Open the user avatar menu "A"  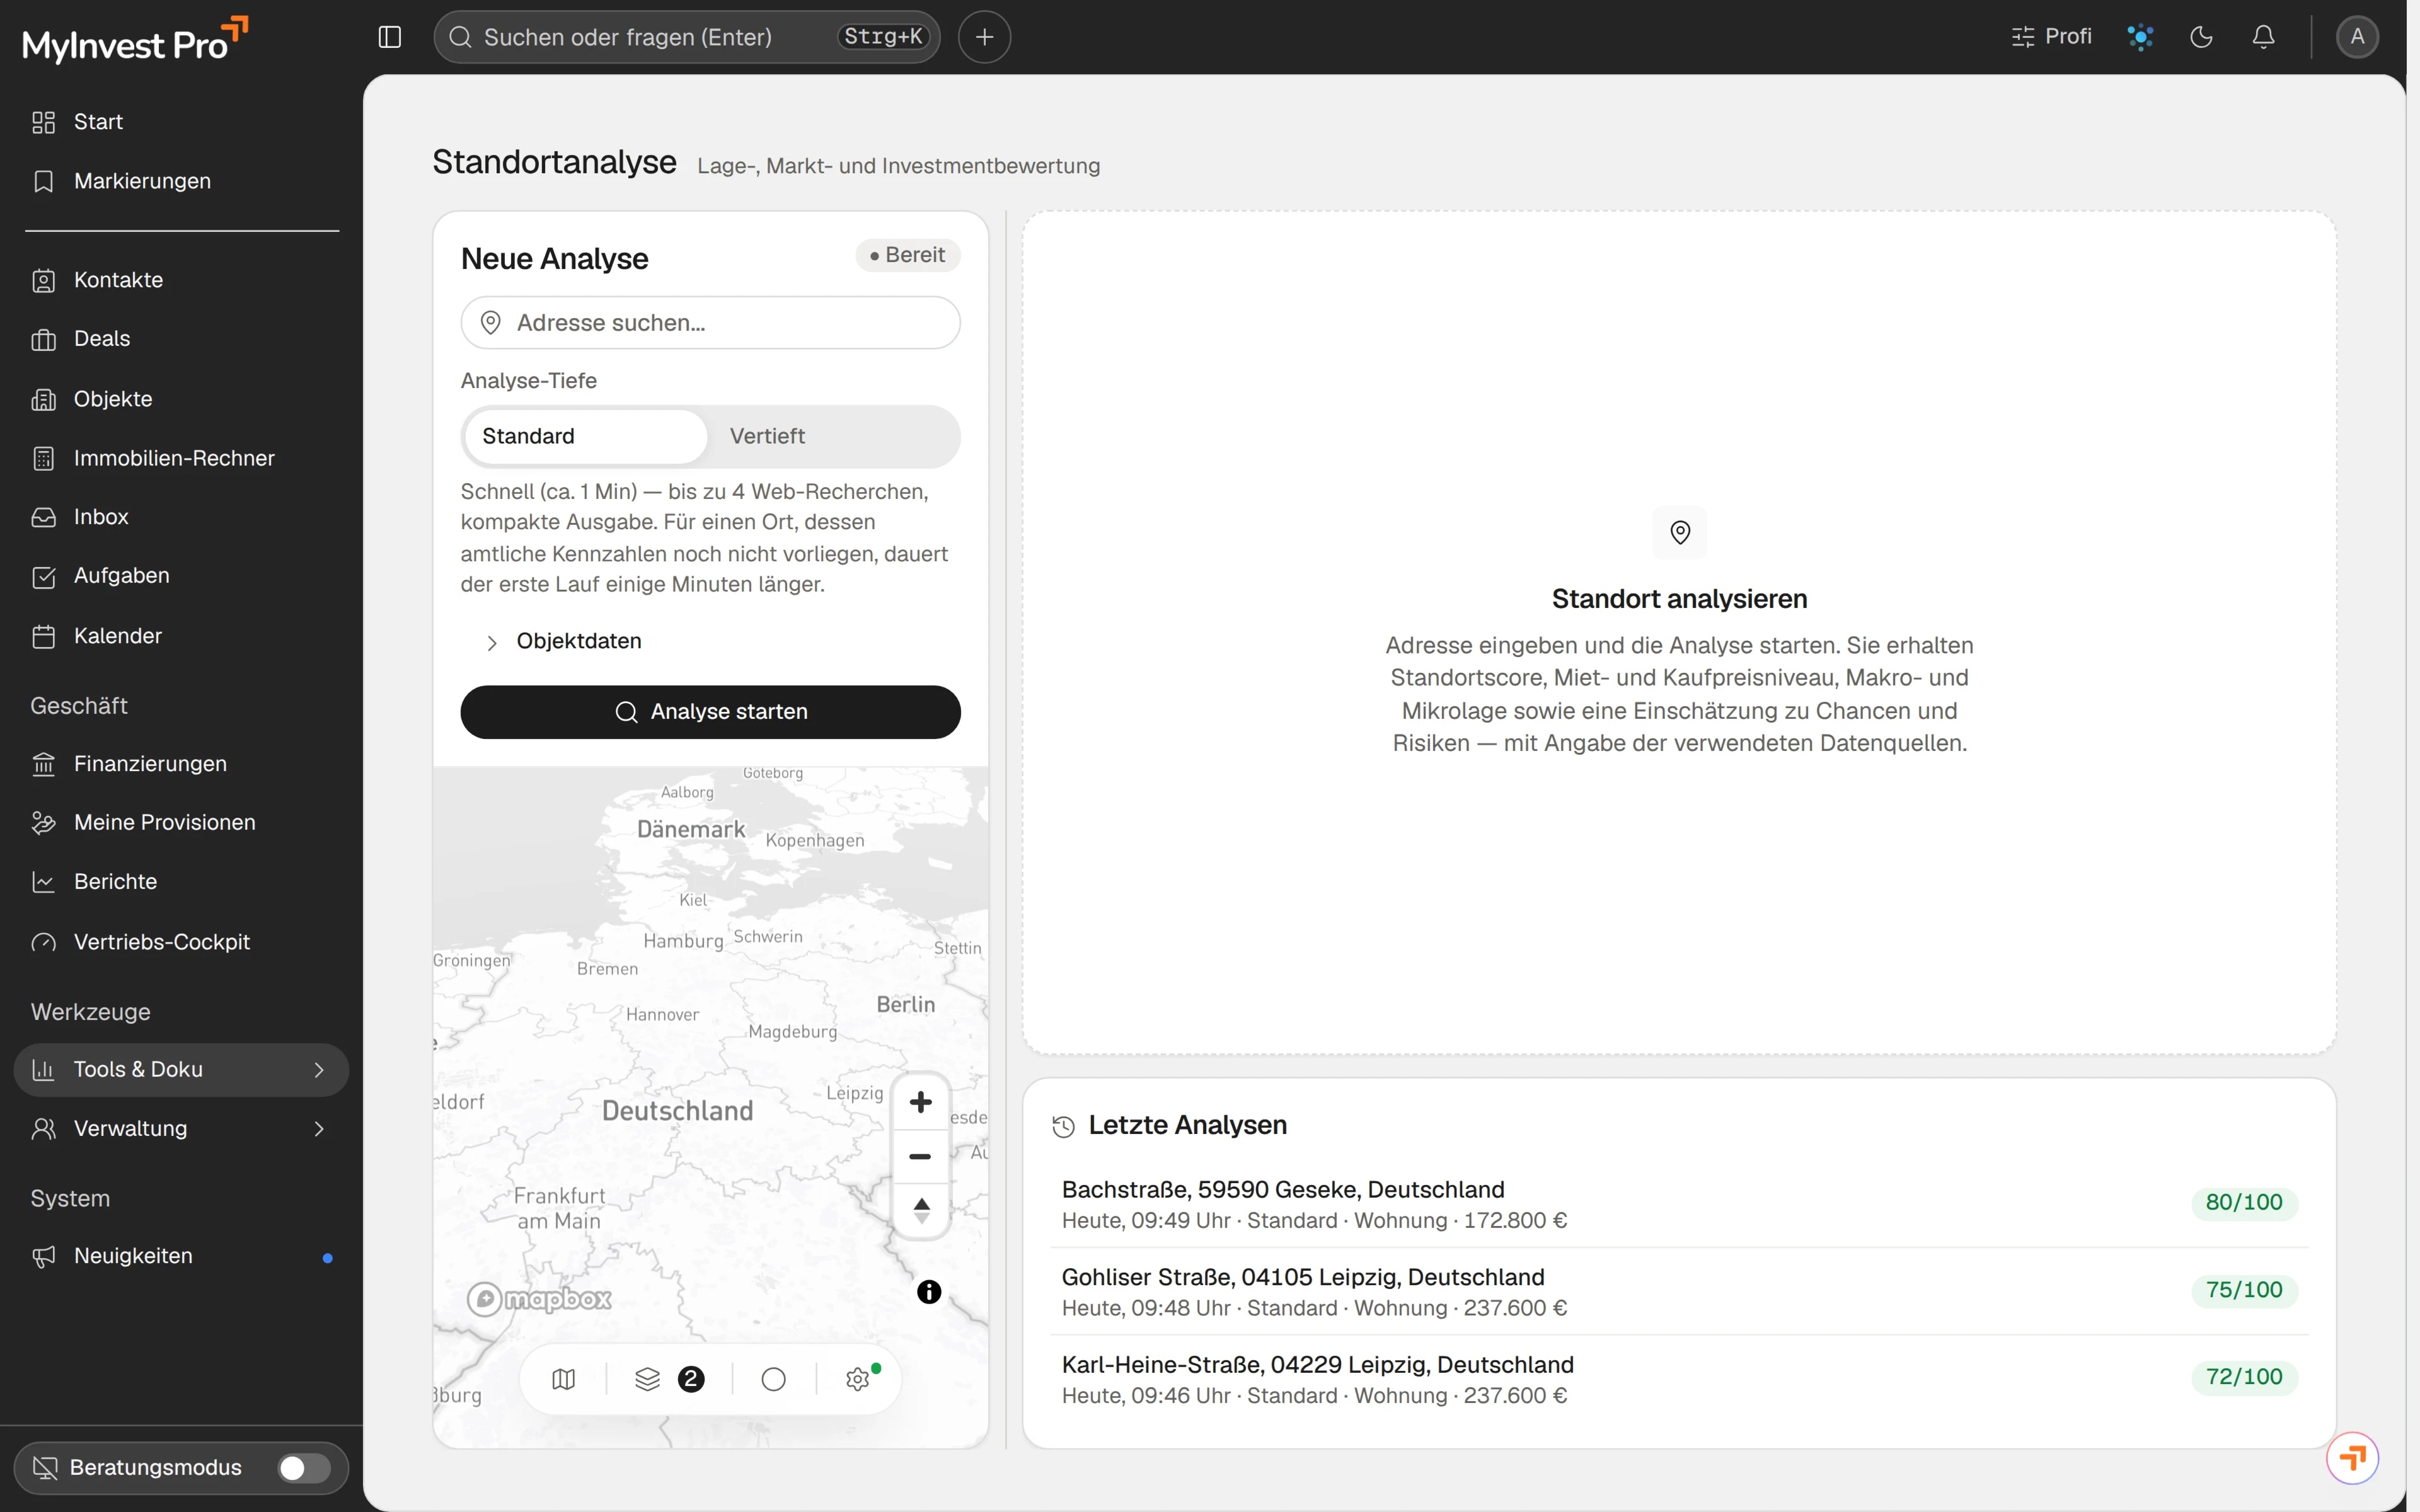[2357, 37]
